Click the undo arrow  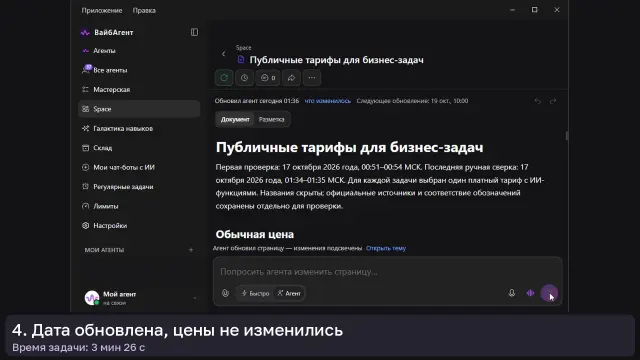click(x=538, y=101)
